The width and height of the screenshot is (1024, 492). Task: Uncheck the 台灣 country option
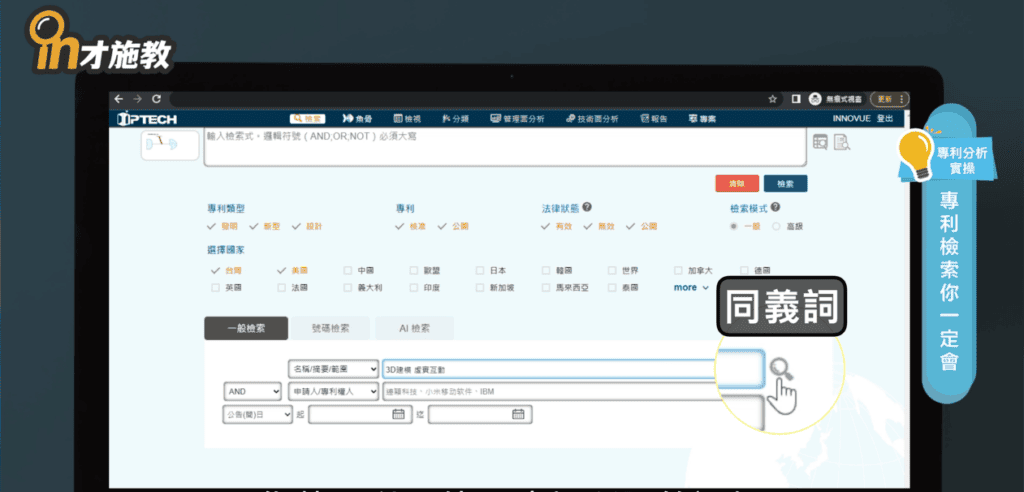215,270
